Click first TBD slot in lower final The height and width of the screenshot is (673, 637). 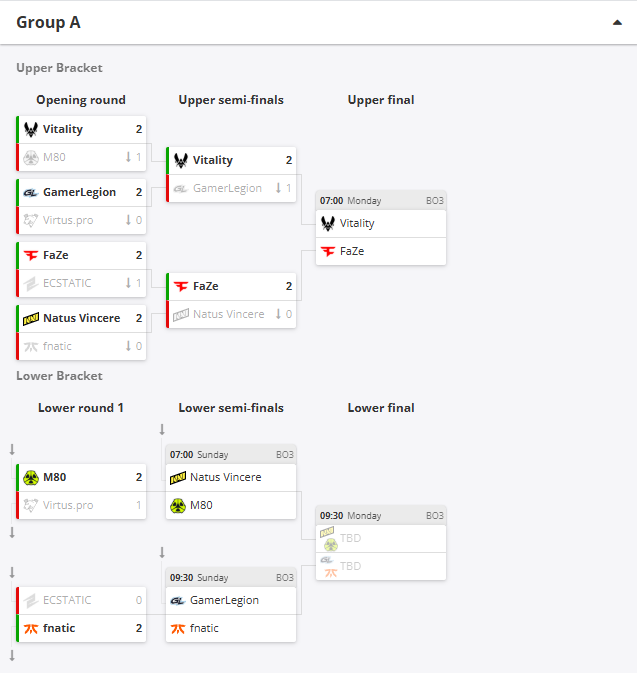381,539
